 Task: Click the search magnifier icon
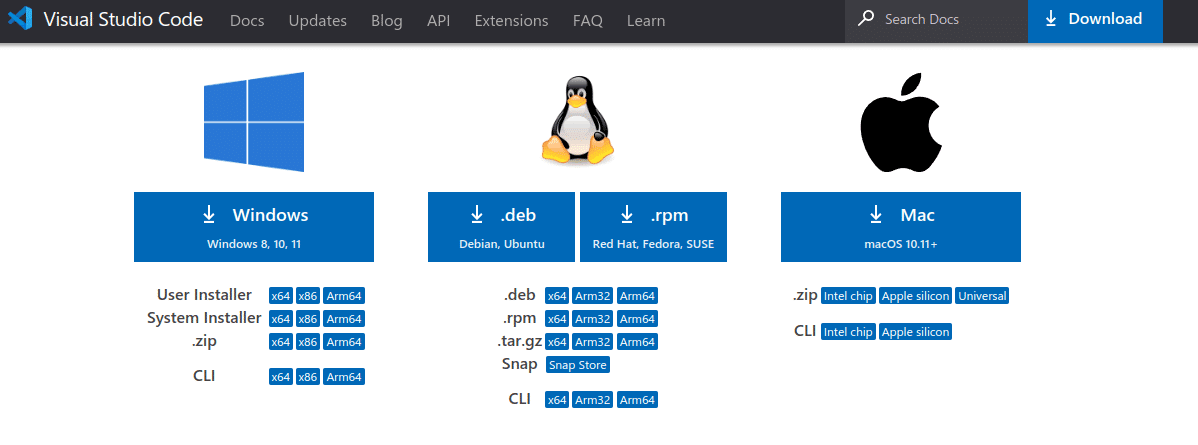click(x=866, y=19)
